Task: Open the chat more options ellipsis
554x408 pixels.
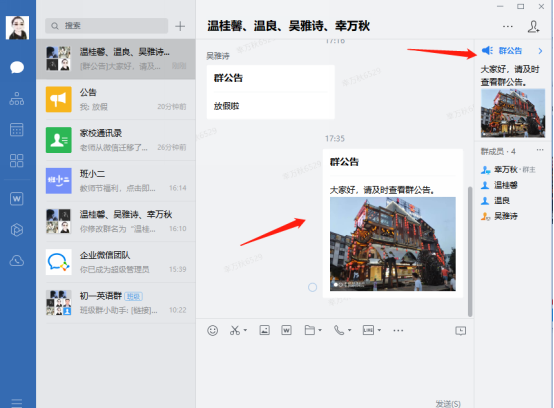Action: [x=508, y=26]
